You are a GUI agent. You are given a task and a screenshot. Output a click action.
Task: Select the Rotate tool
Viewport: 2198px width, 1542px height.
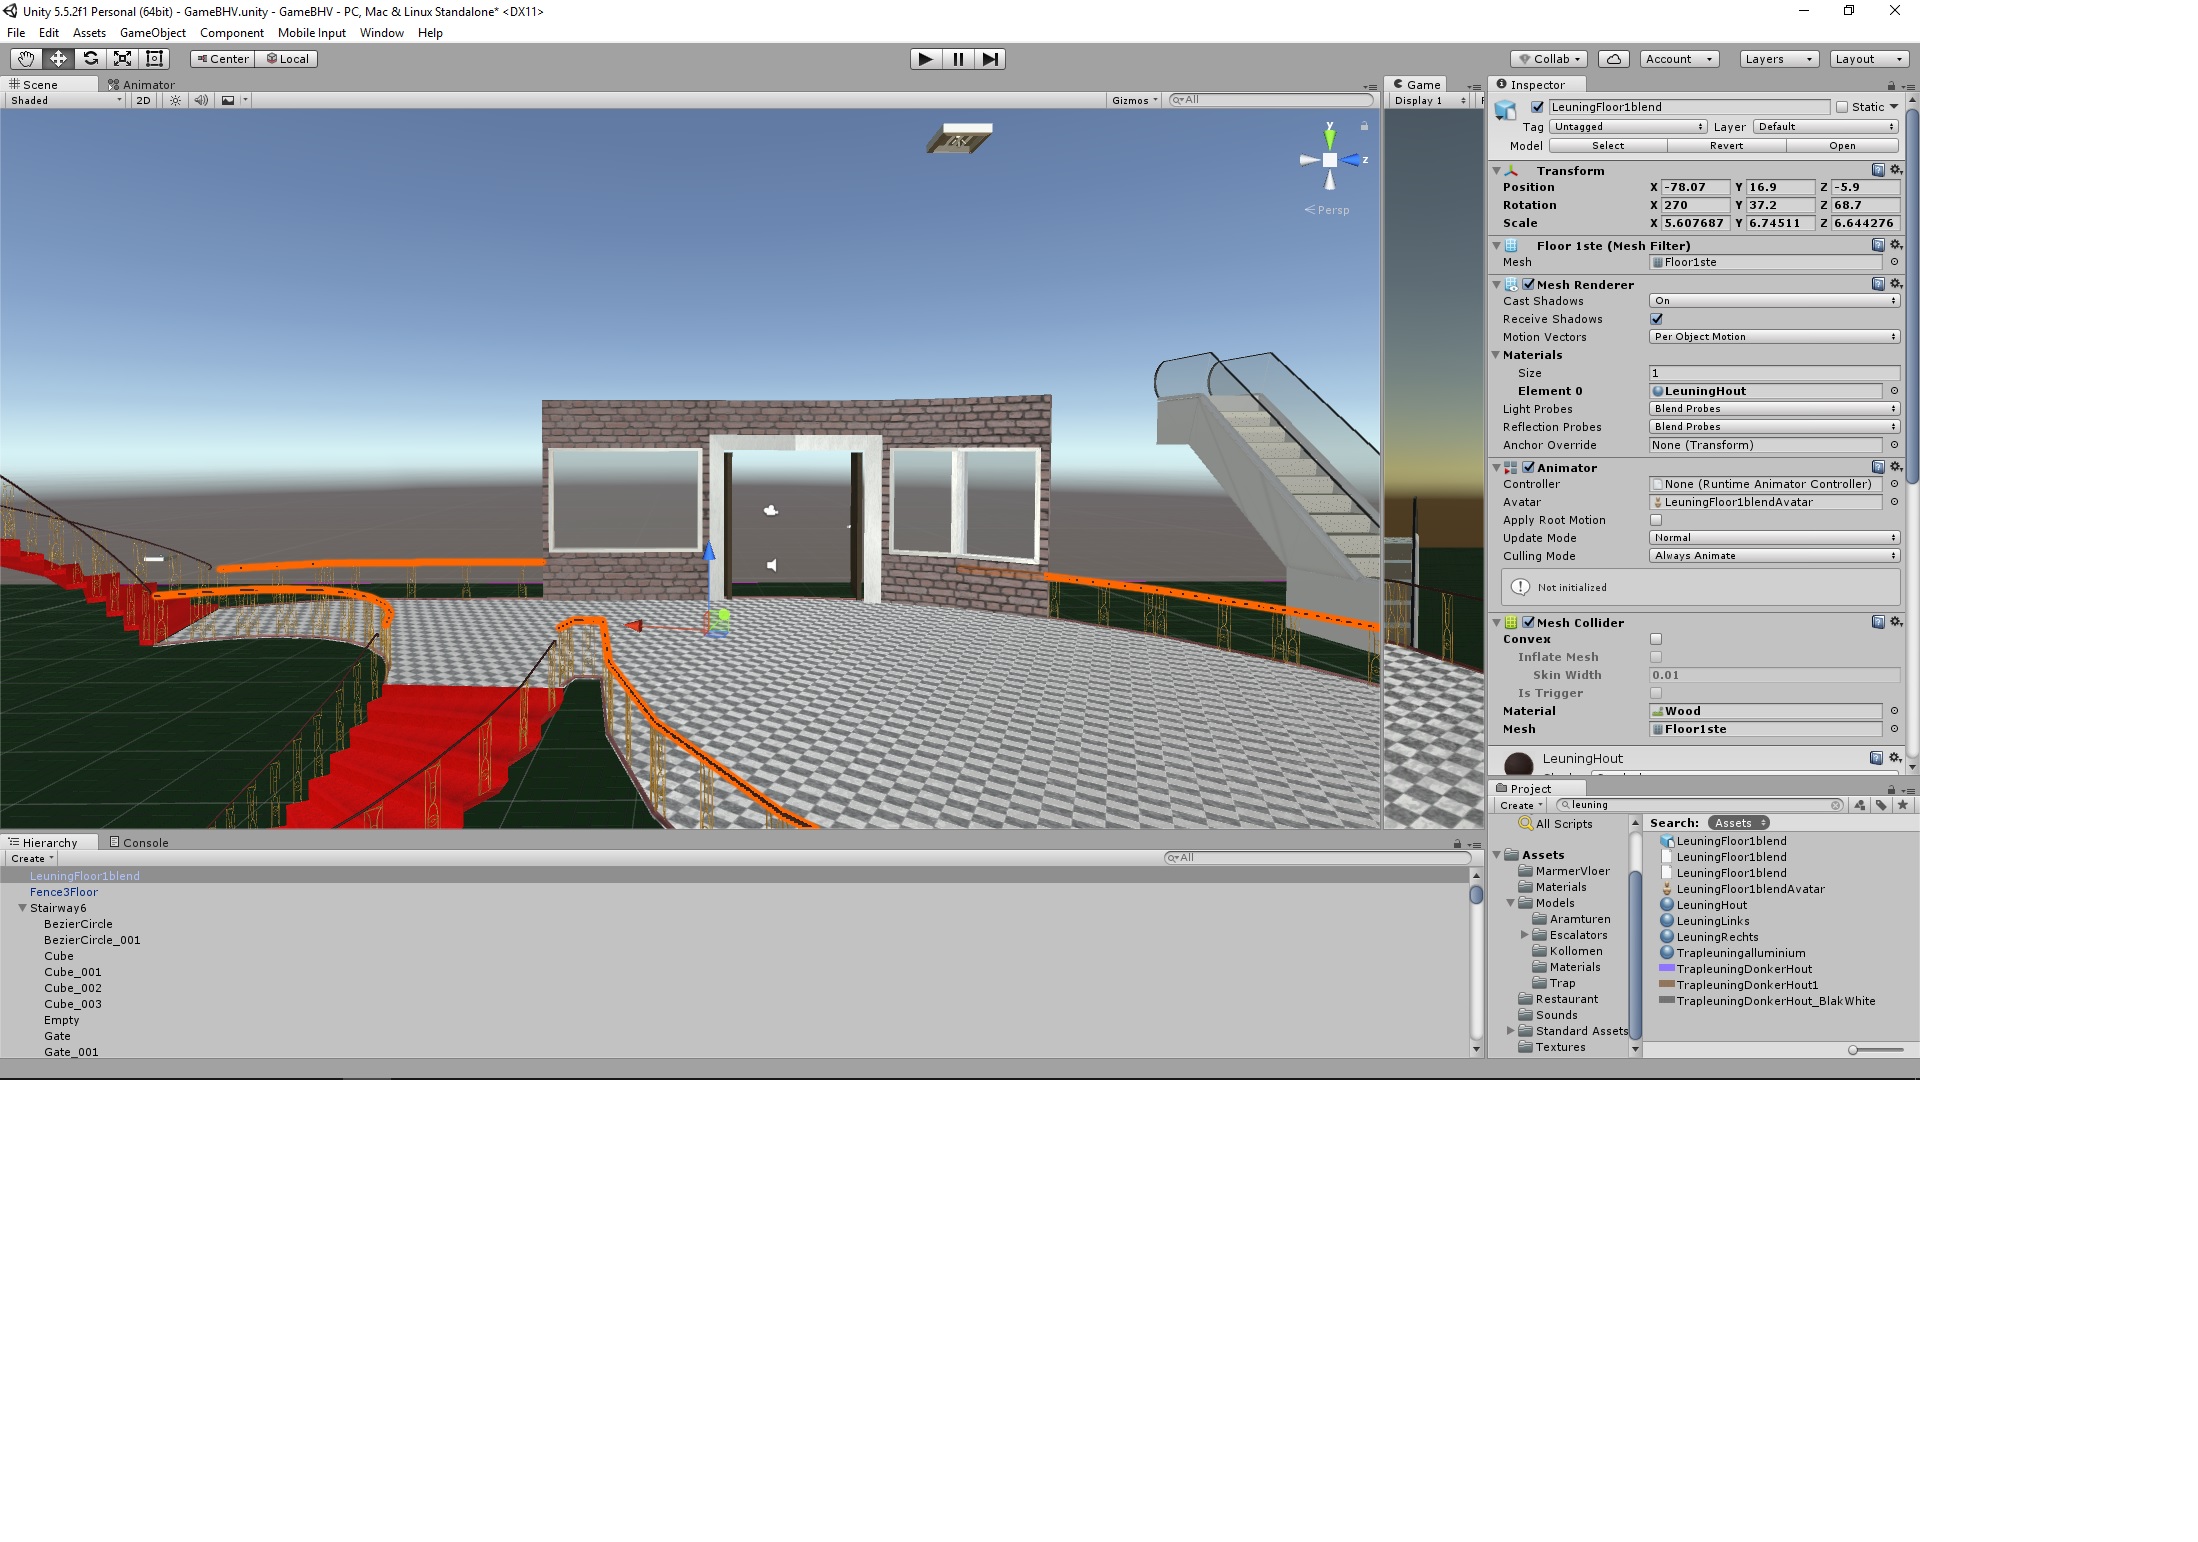pos(91,58)
